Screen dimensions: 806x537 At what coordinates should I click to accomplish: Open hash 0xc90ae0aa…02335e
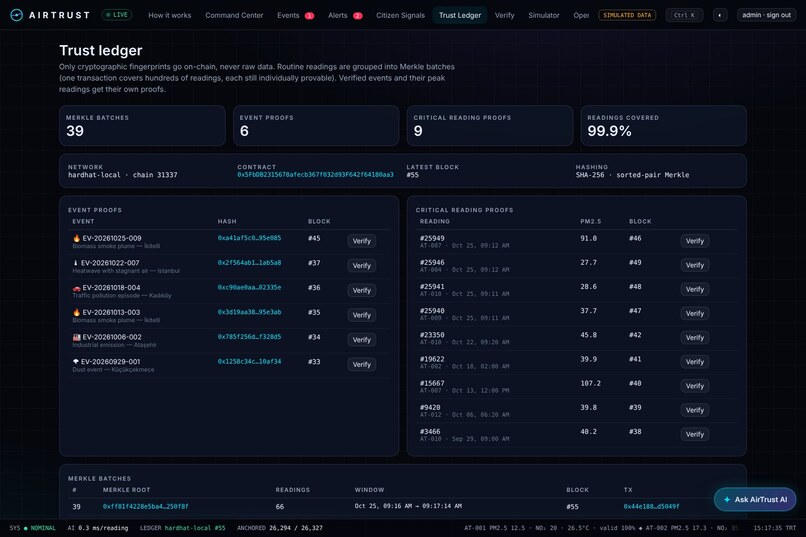click(249, 287)
